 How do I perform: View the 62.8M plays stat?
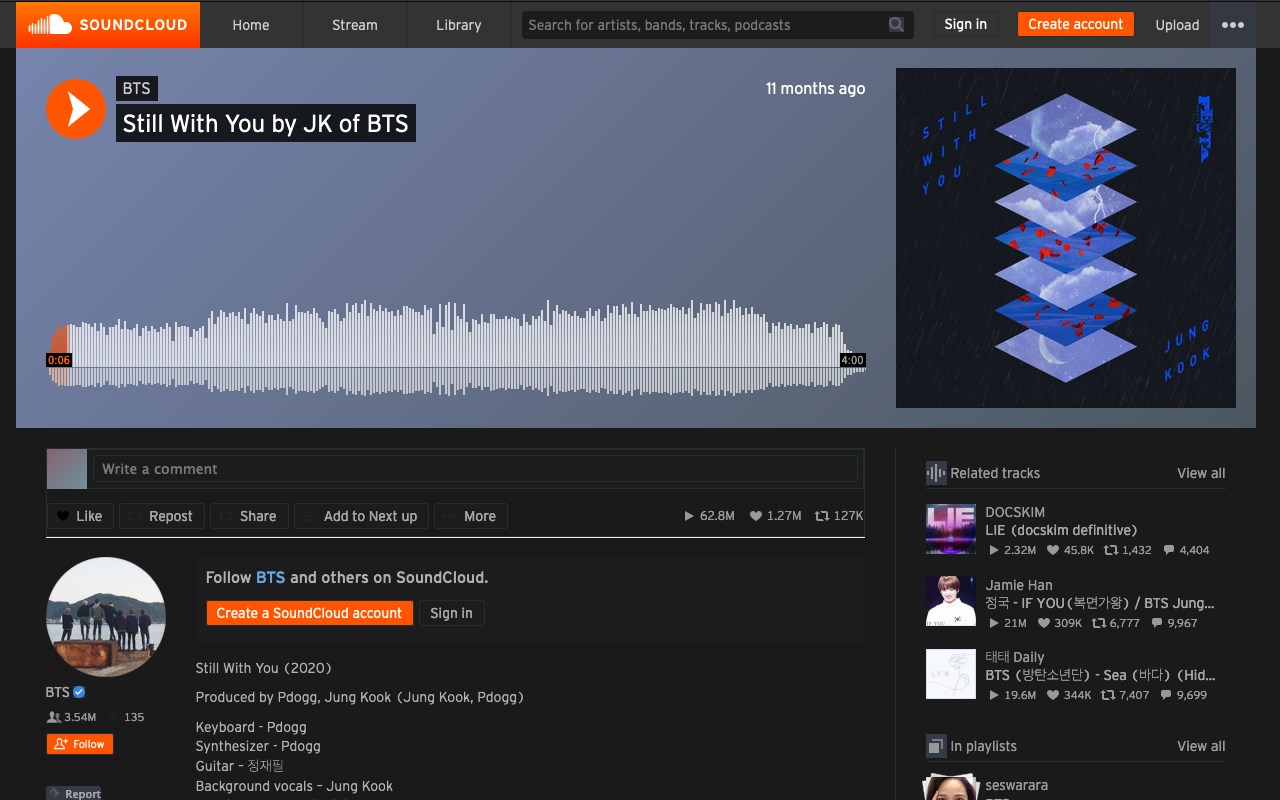(x=709, y=516)
